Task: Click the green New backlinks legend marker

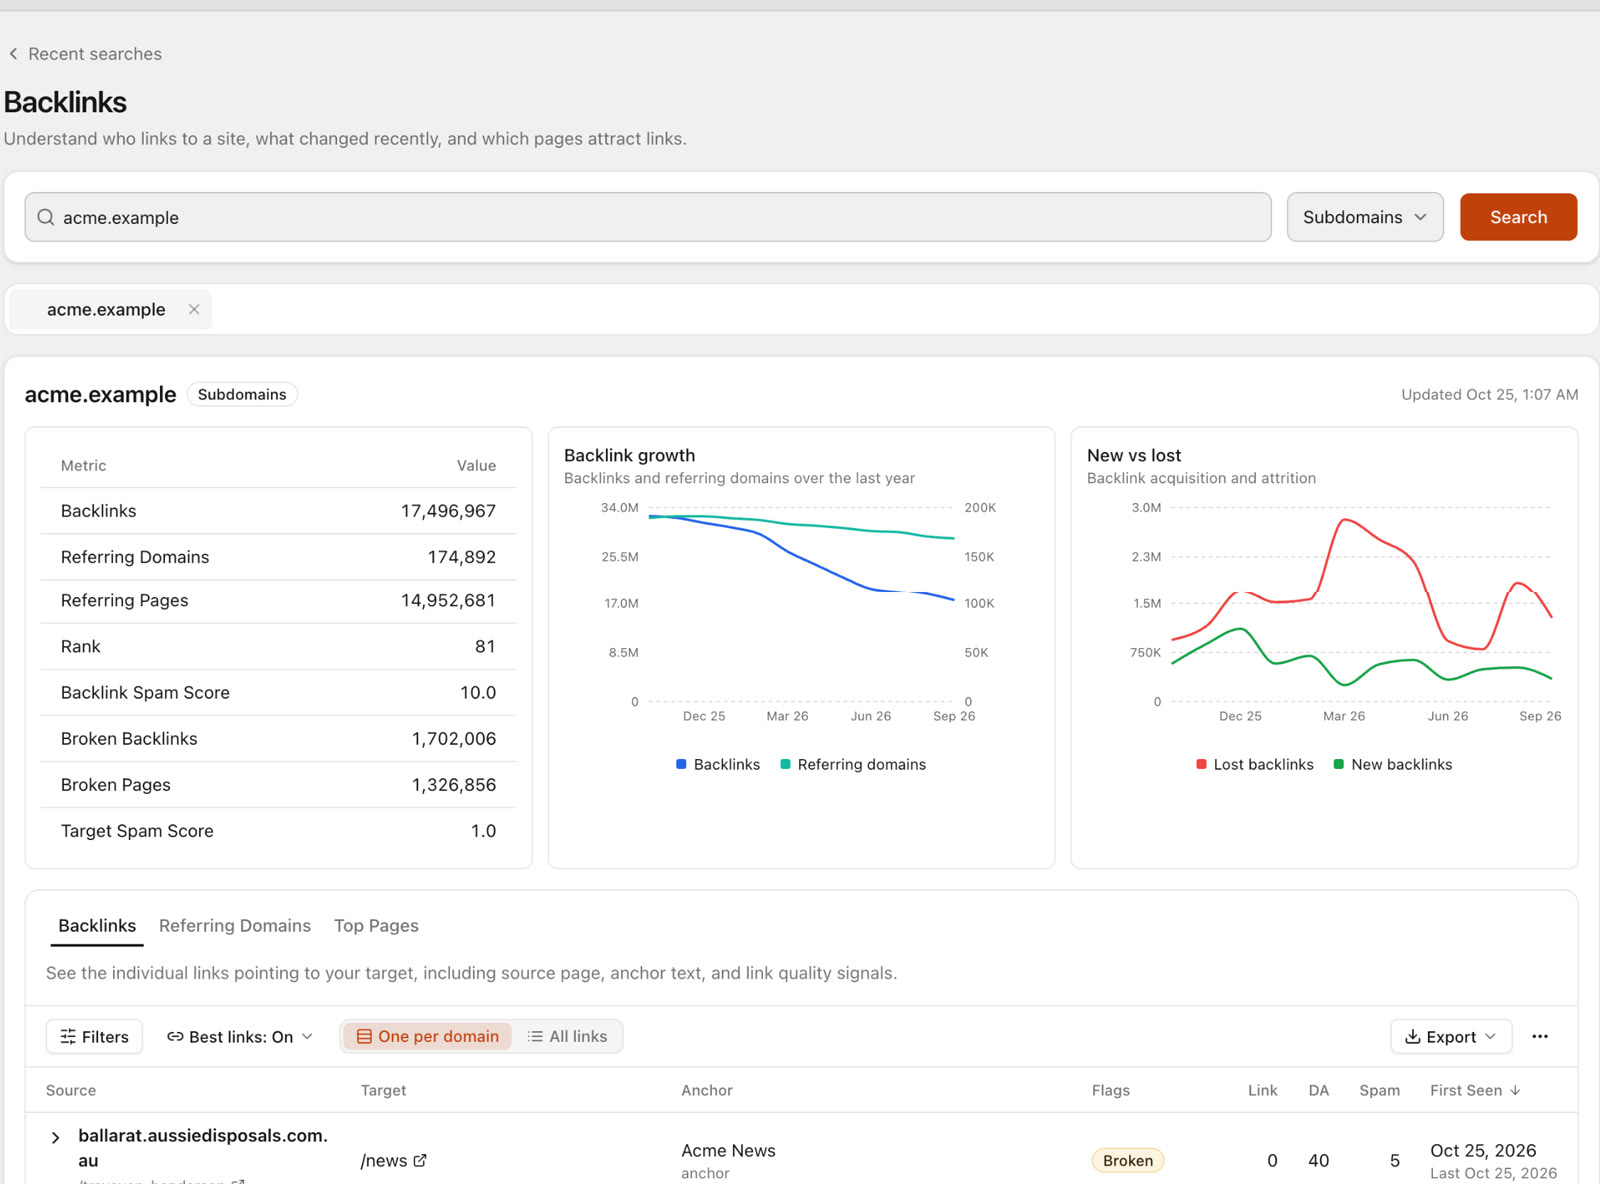Action: click(x=1339, y=765)
